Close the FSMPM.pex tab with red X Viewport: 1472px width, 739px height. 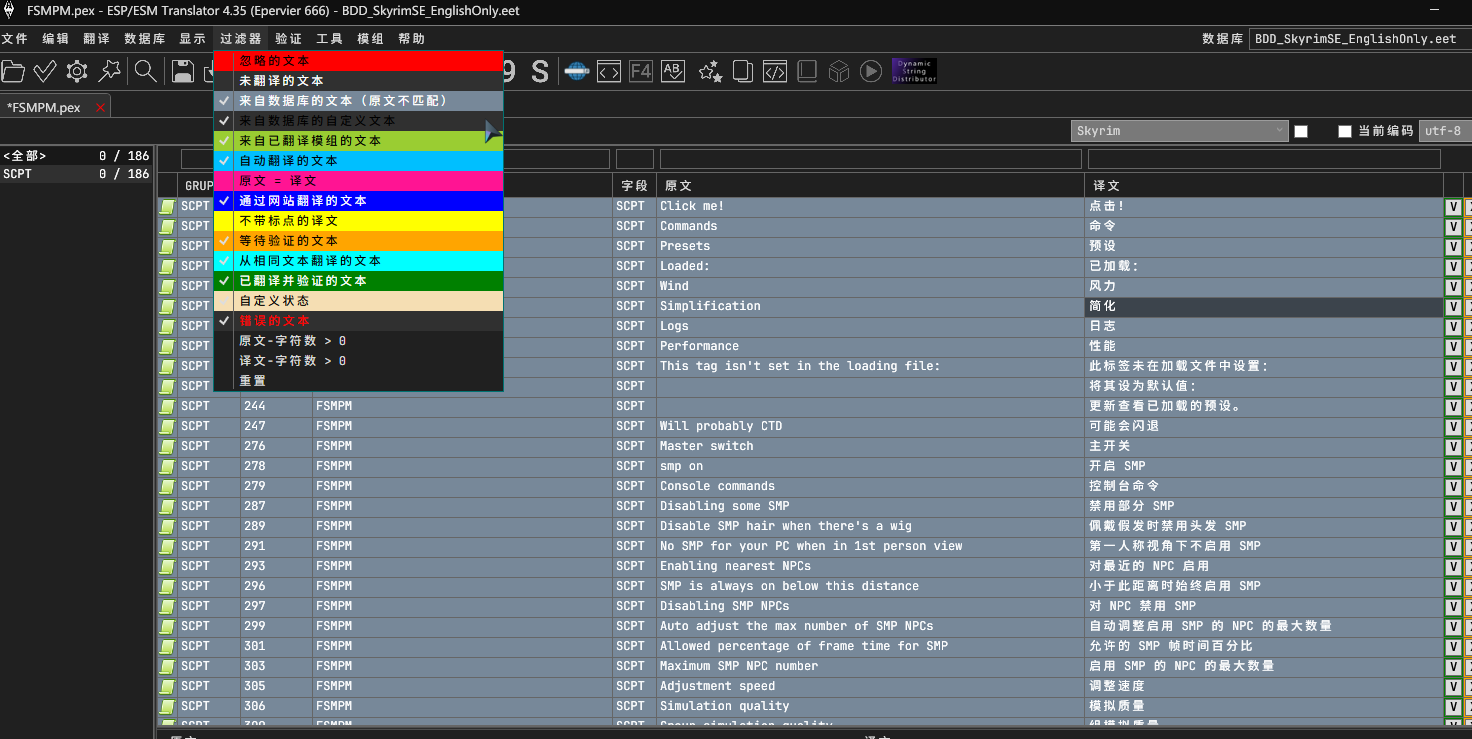[100, 108]
